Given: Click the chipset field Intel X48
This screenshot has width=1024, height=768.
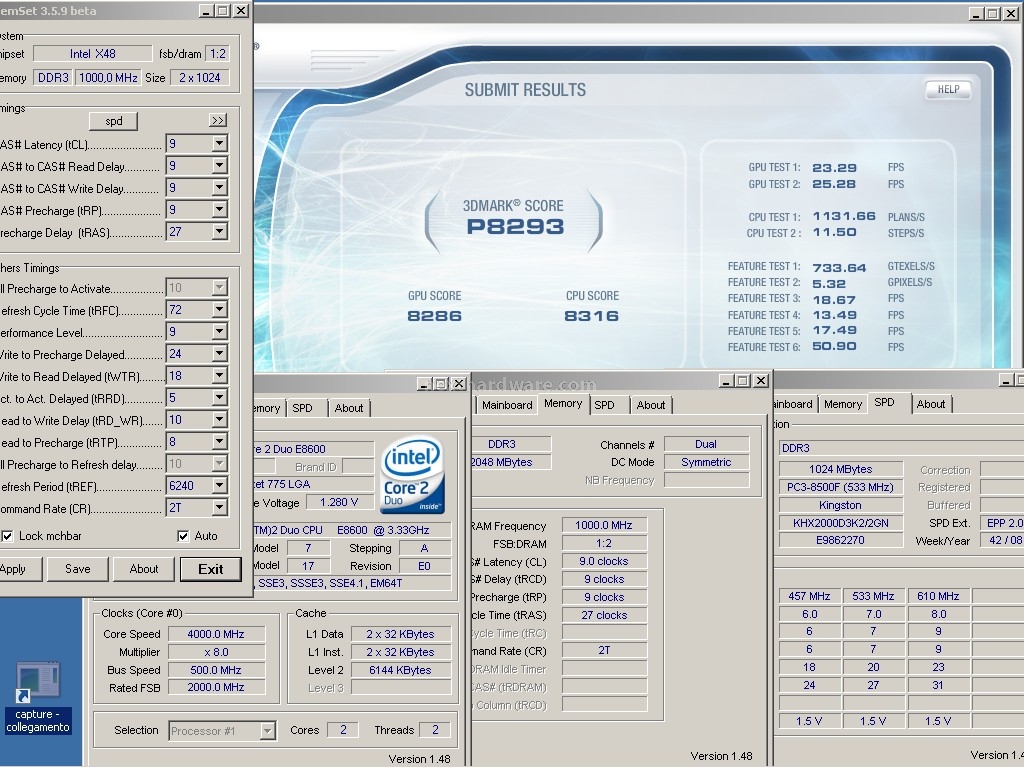Looking at the screenshot, I should [x=92, y=54].
